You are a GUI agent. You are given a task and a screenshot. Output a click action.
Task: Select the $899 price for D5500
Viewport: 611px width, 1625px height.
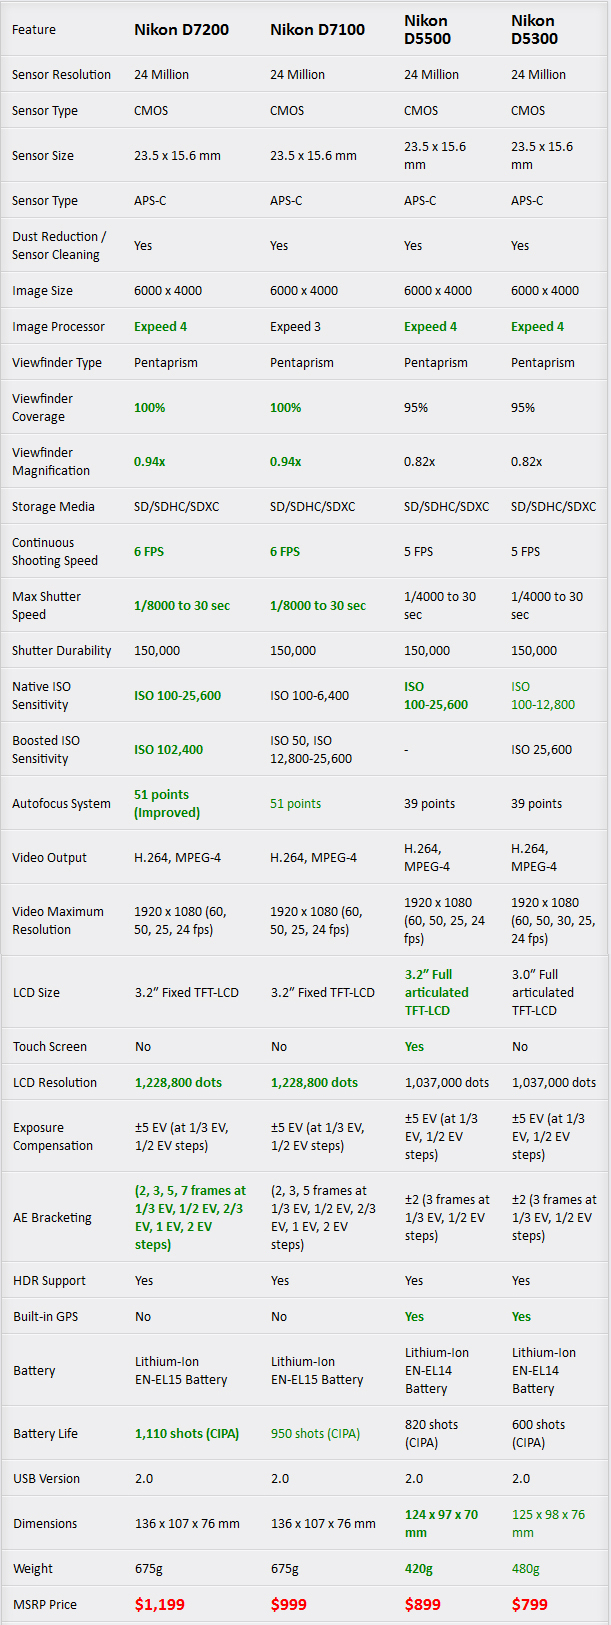click(422, 1604)
